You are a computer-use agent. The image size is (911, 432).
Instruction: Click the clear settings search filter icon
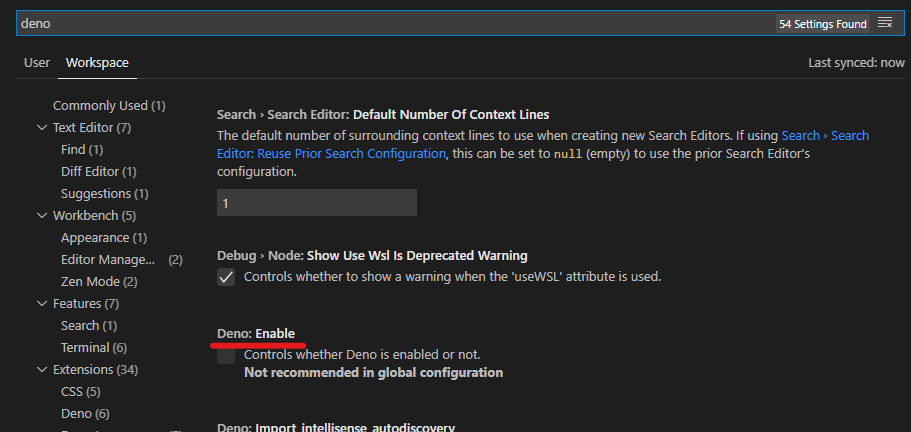(885, 23)
